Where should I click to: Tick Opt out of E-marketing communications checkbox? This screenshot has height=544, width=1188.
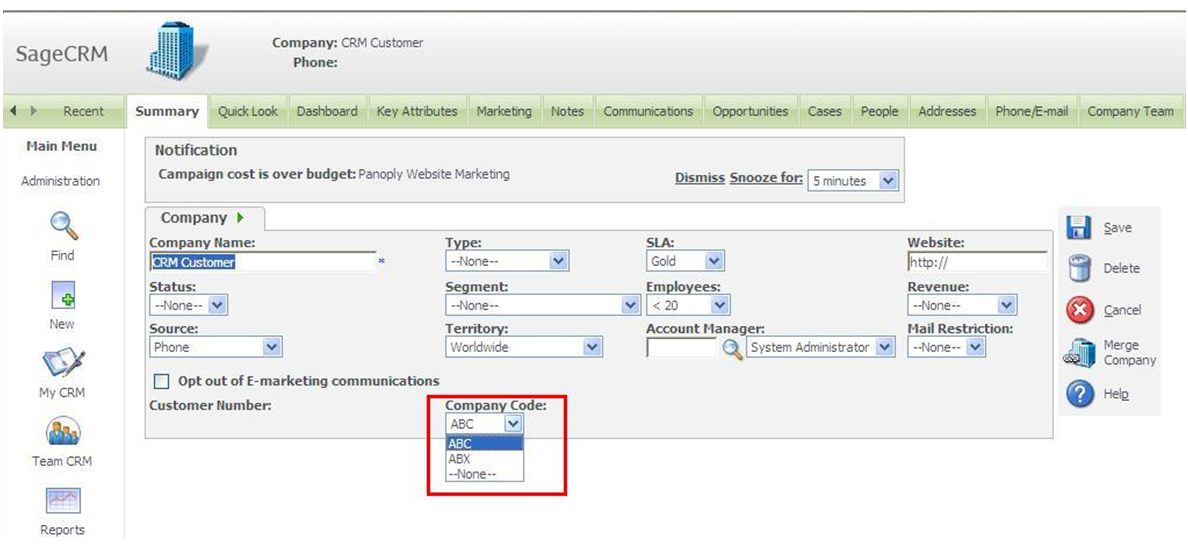161,381
